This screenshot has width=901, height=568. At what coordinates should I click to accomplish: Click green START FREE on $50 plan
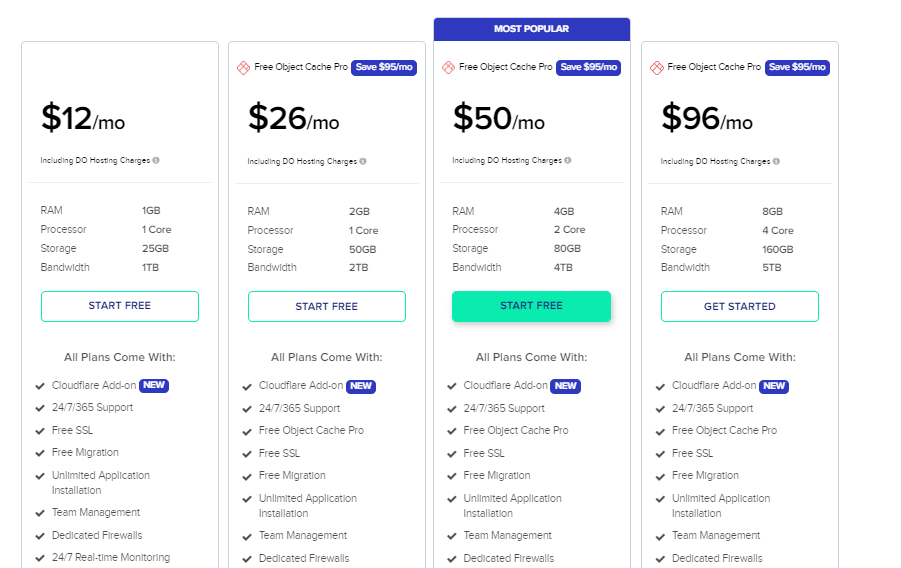[x=532, y=306]
